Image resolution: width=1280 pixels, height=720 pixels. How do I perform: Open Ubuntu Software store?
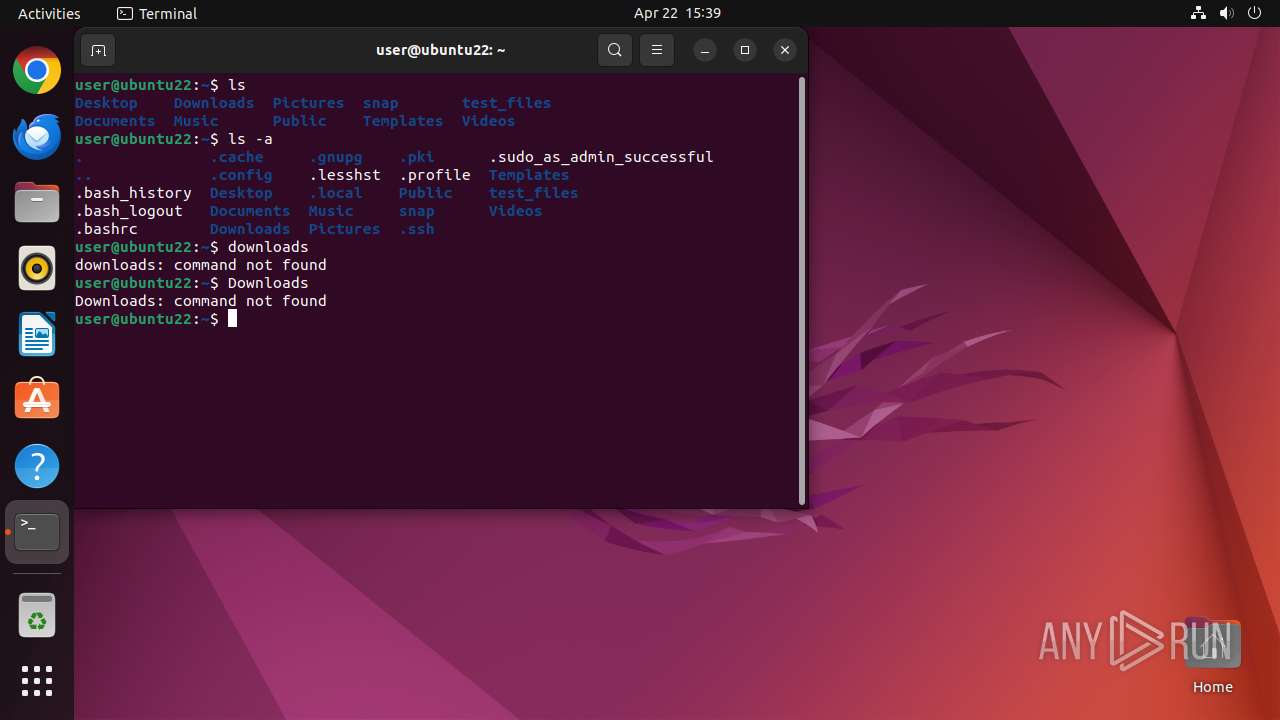coord(37,400)
